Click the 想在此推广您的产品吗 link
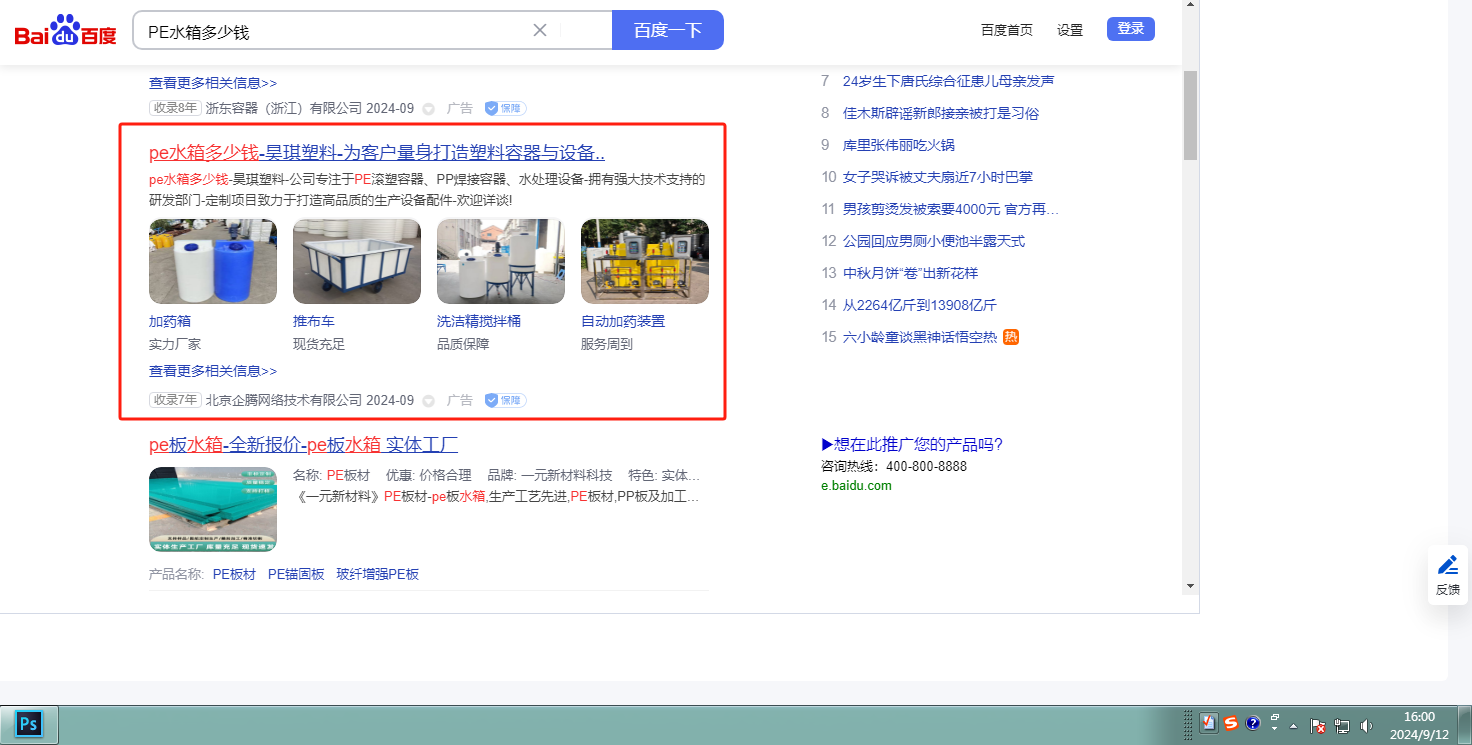The height and width of the screenshot is (745, 1472). click(912, 445)
